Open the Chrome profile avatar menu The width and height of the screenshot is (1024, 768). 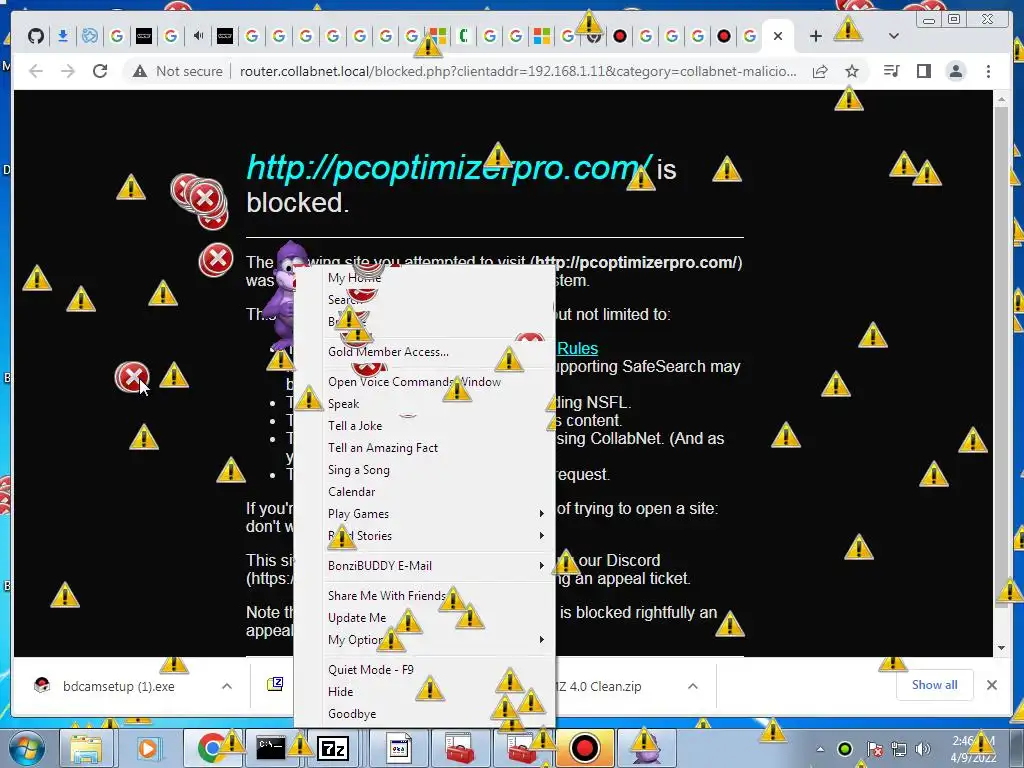[x=955, y=71]
